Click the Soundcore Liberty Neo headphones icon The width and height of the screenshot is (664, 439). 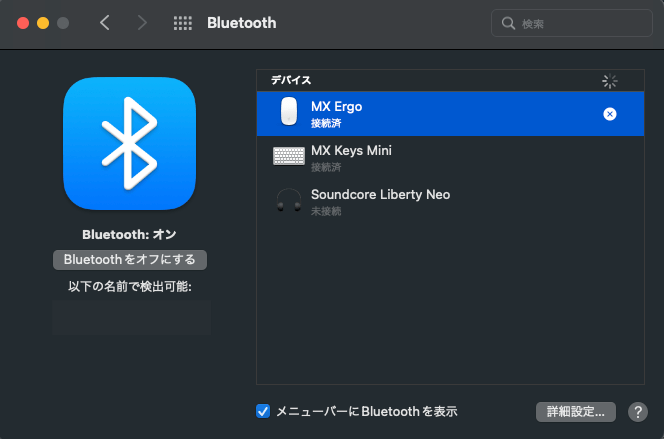(x=289, y=200)
